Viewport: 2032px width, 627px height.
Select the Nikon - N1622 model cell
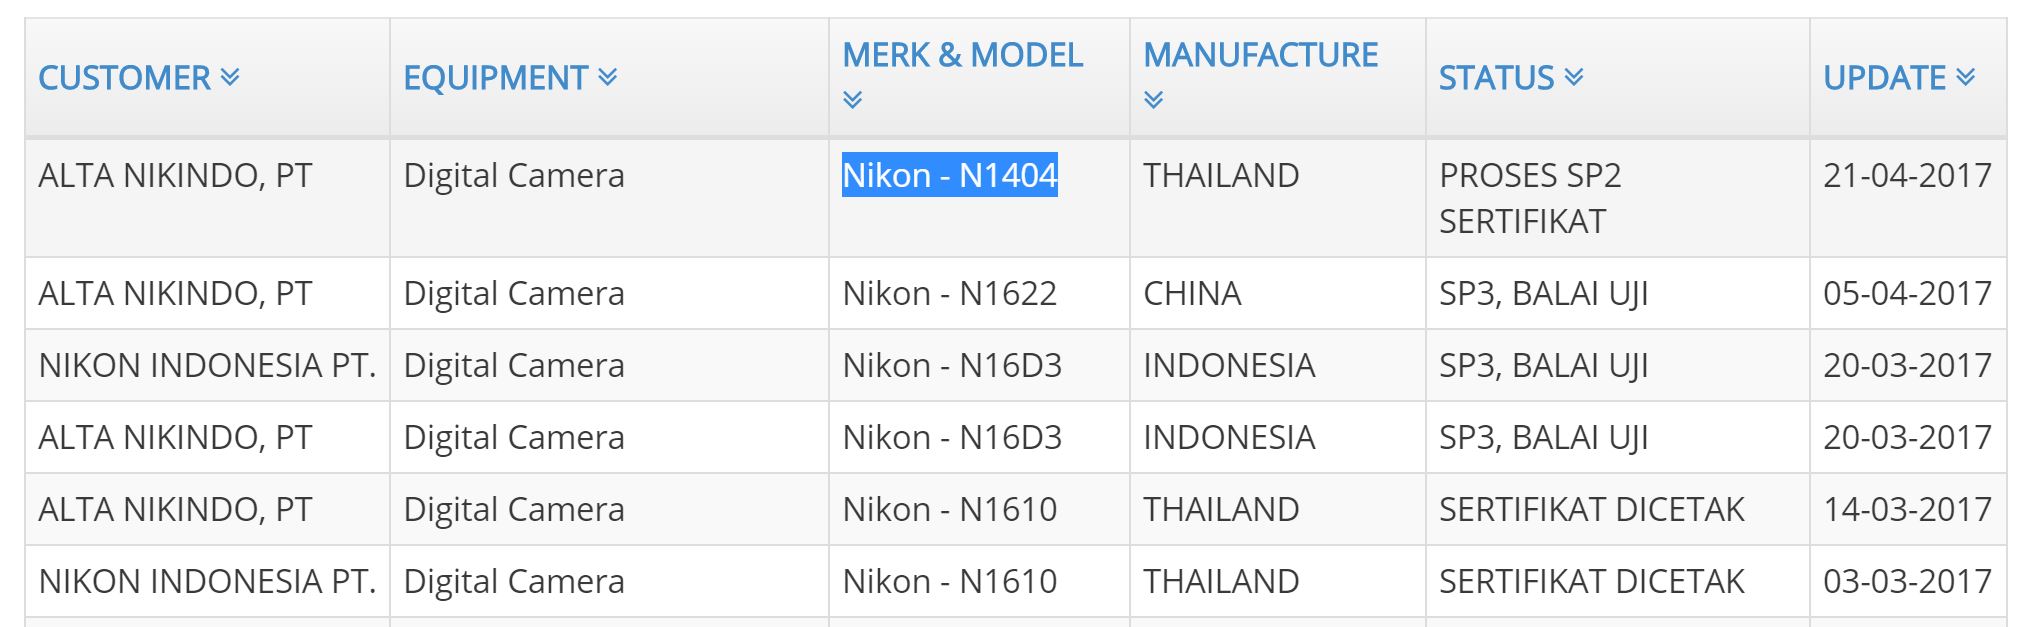coord(949,294)
